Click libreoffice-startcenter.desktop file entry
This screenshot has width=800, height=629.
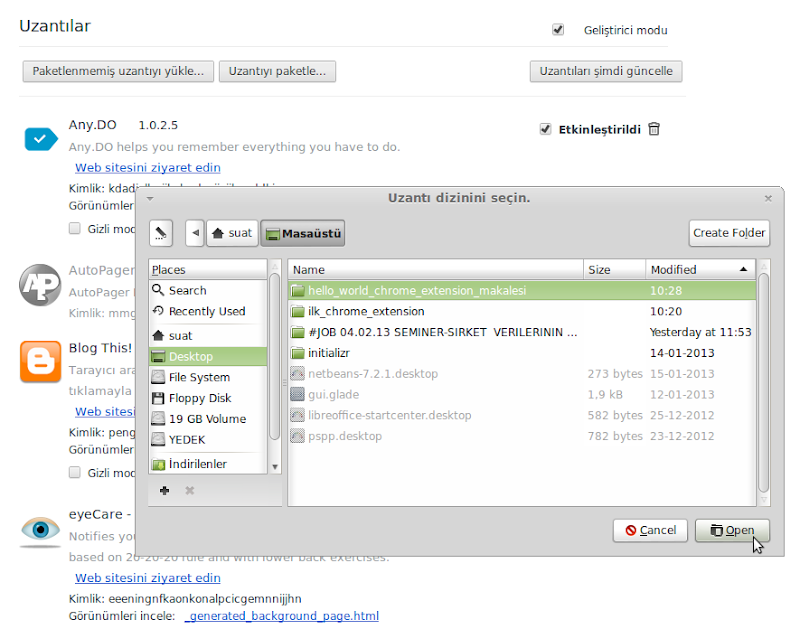(x=522, y=415)
